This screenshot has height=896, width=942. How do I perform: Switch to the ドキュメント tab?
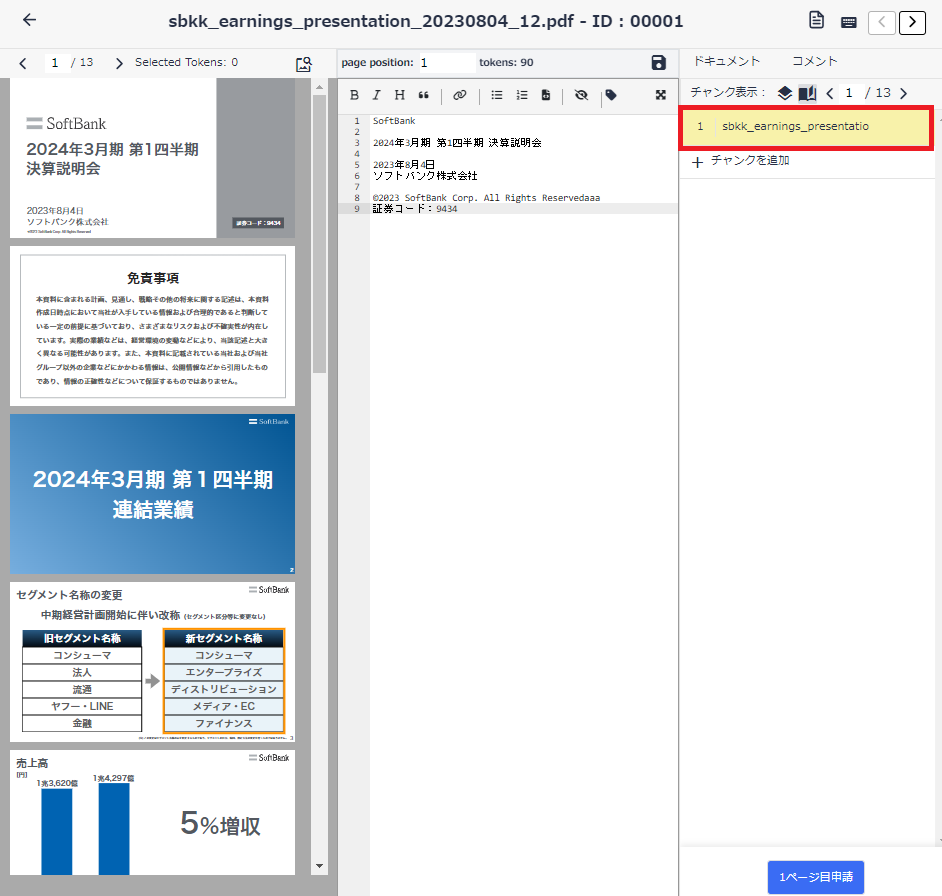coord(726,61)
